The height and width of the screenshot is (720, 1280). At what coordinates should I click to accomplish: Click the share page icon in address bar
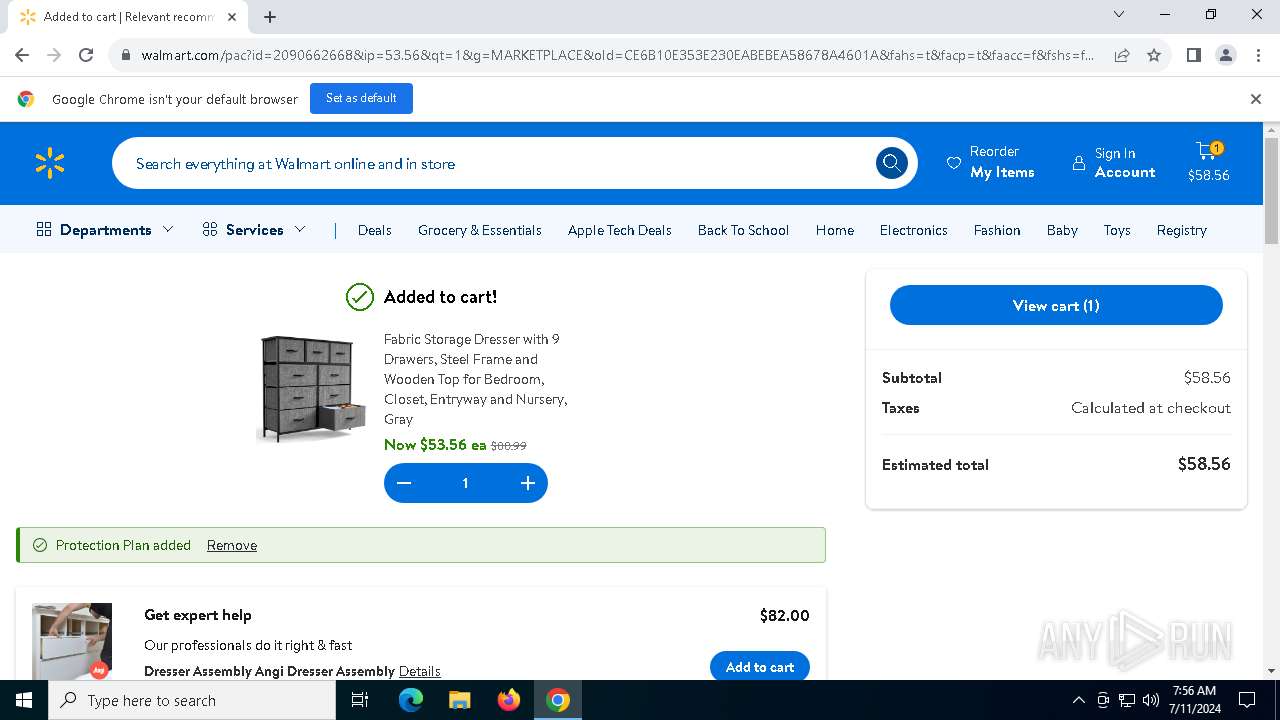1122,55
